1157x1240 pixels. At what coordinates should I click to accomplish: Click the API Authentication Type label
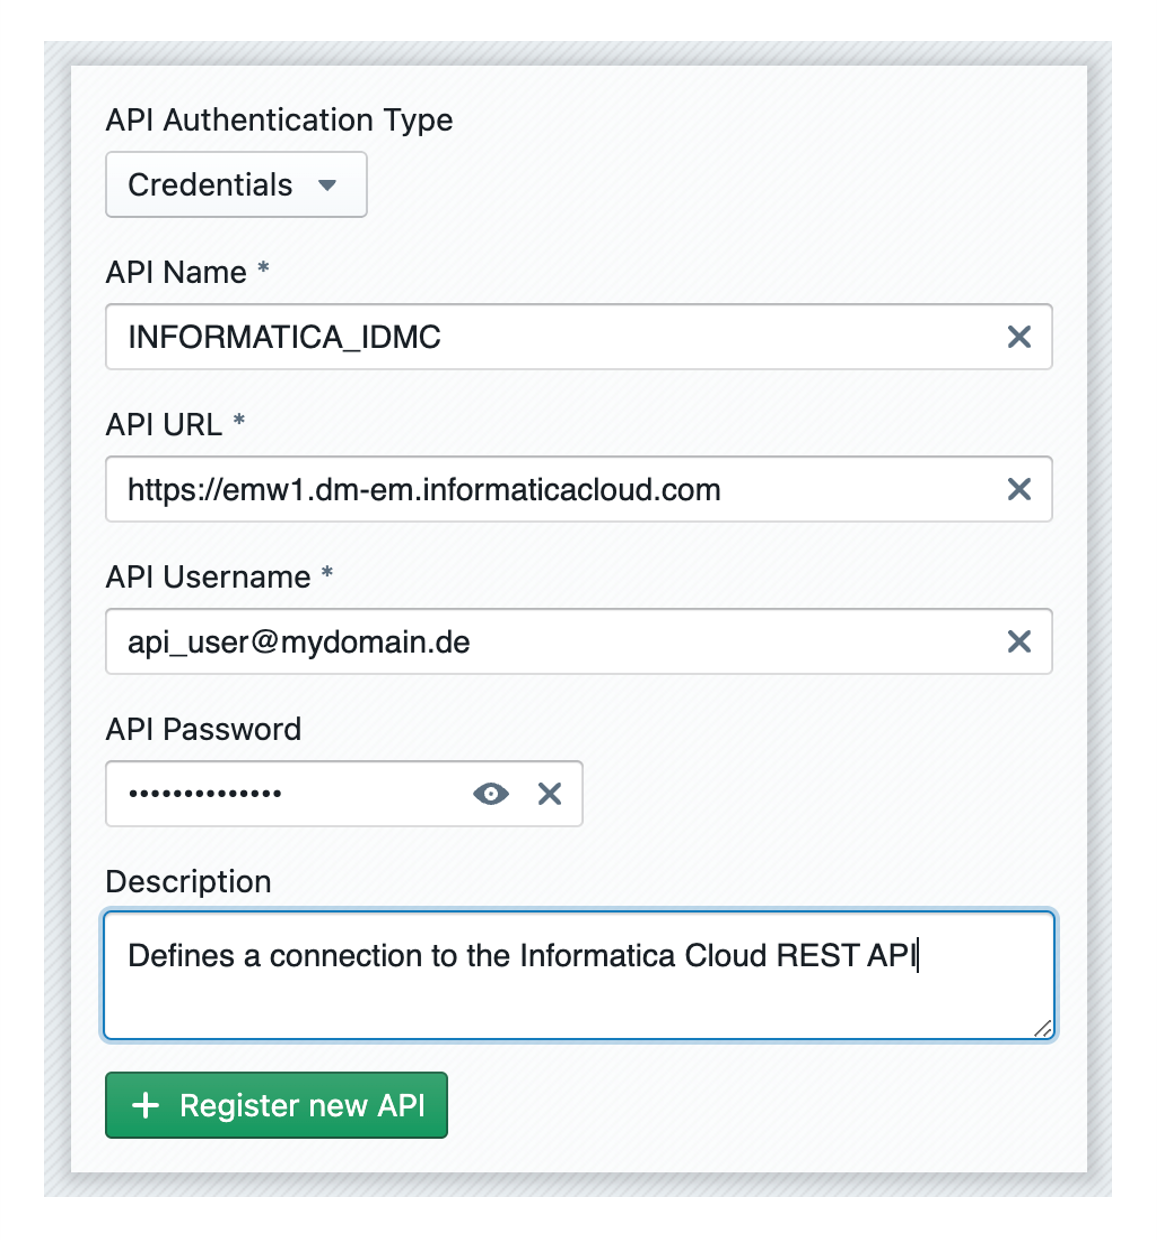pos(279,120)
